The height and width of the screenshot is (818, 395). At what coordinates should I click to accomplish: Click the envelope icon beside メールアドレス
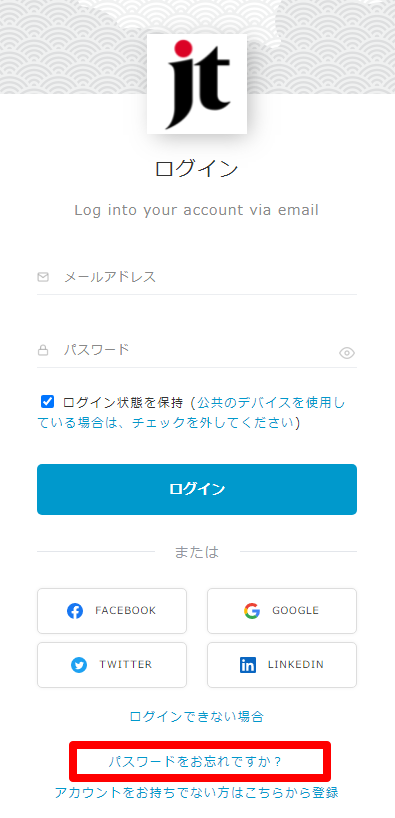[x=43, y=277]
